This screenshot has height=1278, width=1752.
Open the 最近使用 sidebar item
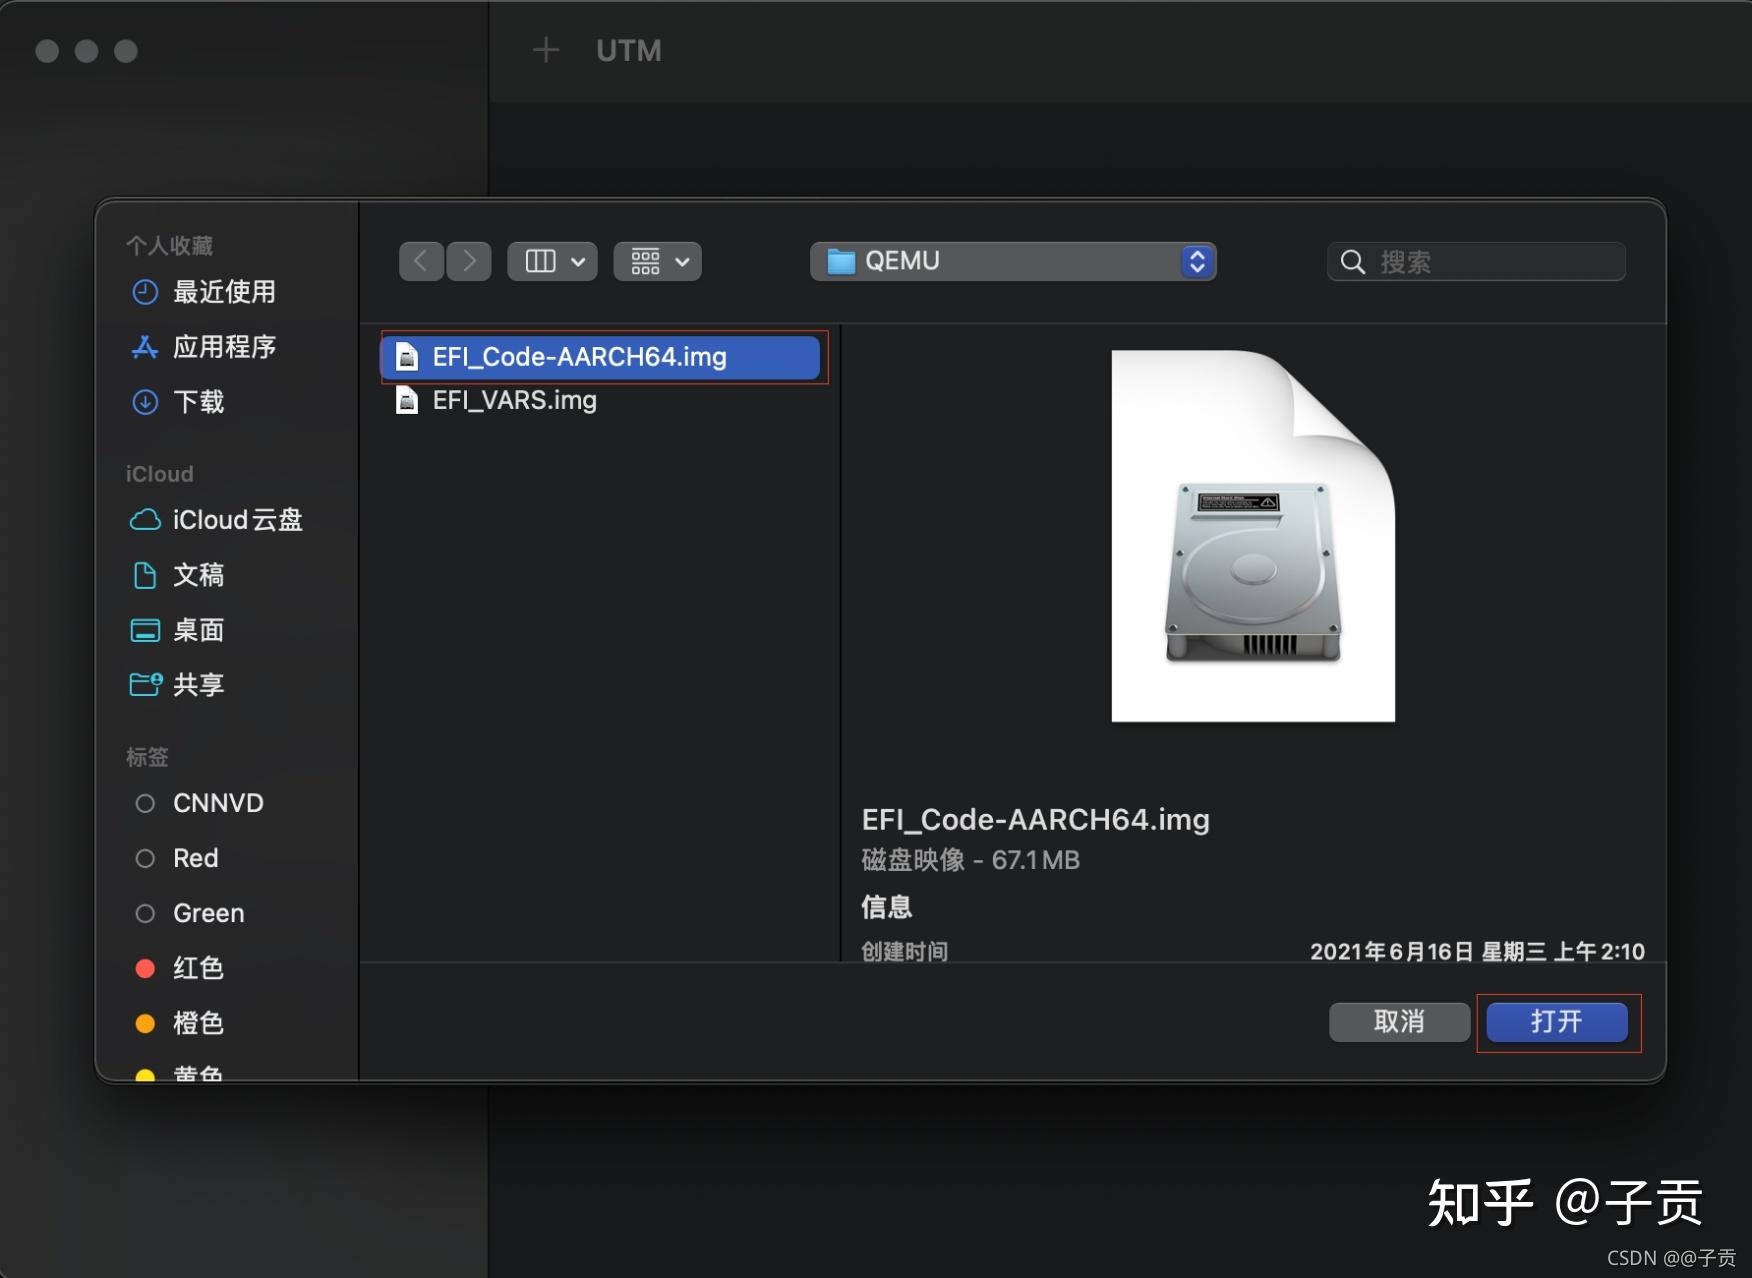[225, 292]
